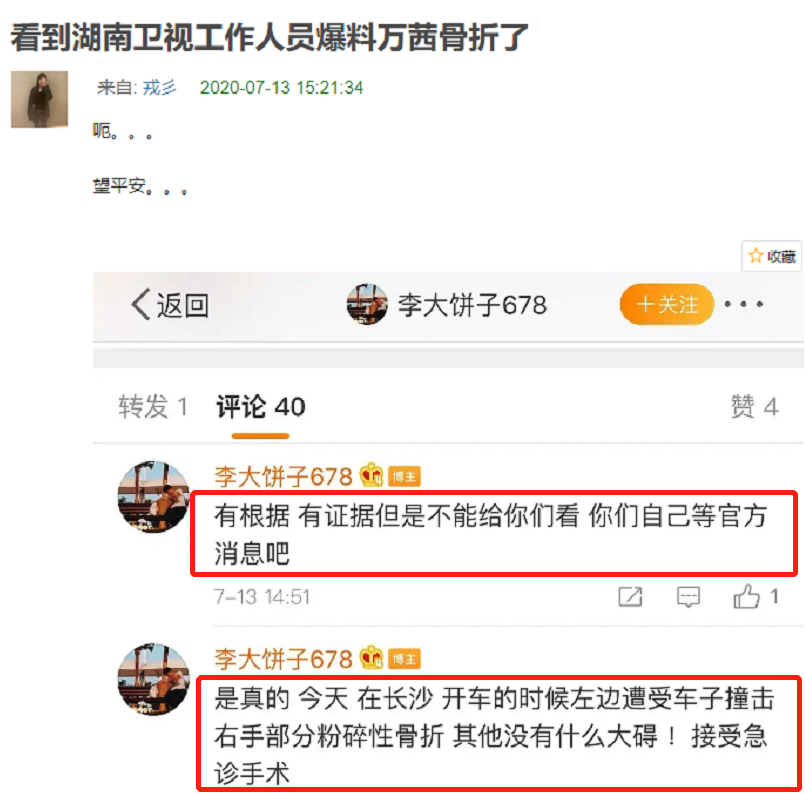Reply to first comment with bubble icon

[688, 597]
